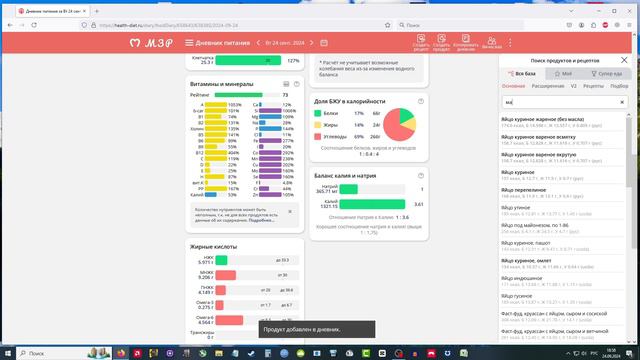
Task: Click the Создать продукт icon
Action: tap(441, 42)
